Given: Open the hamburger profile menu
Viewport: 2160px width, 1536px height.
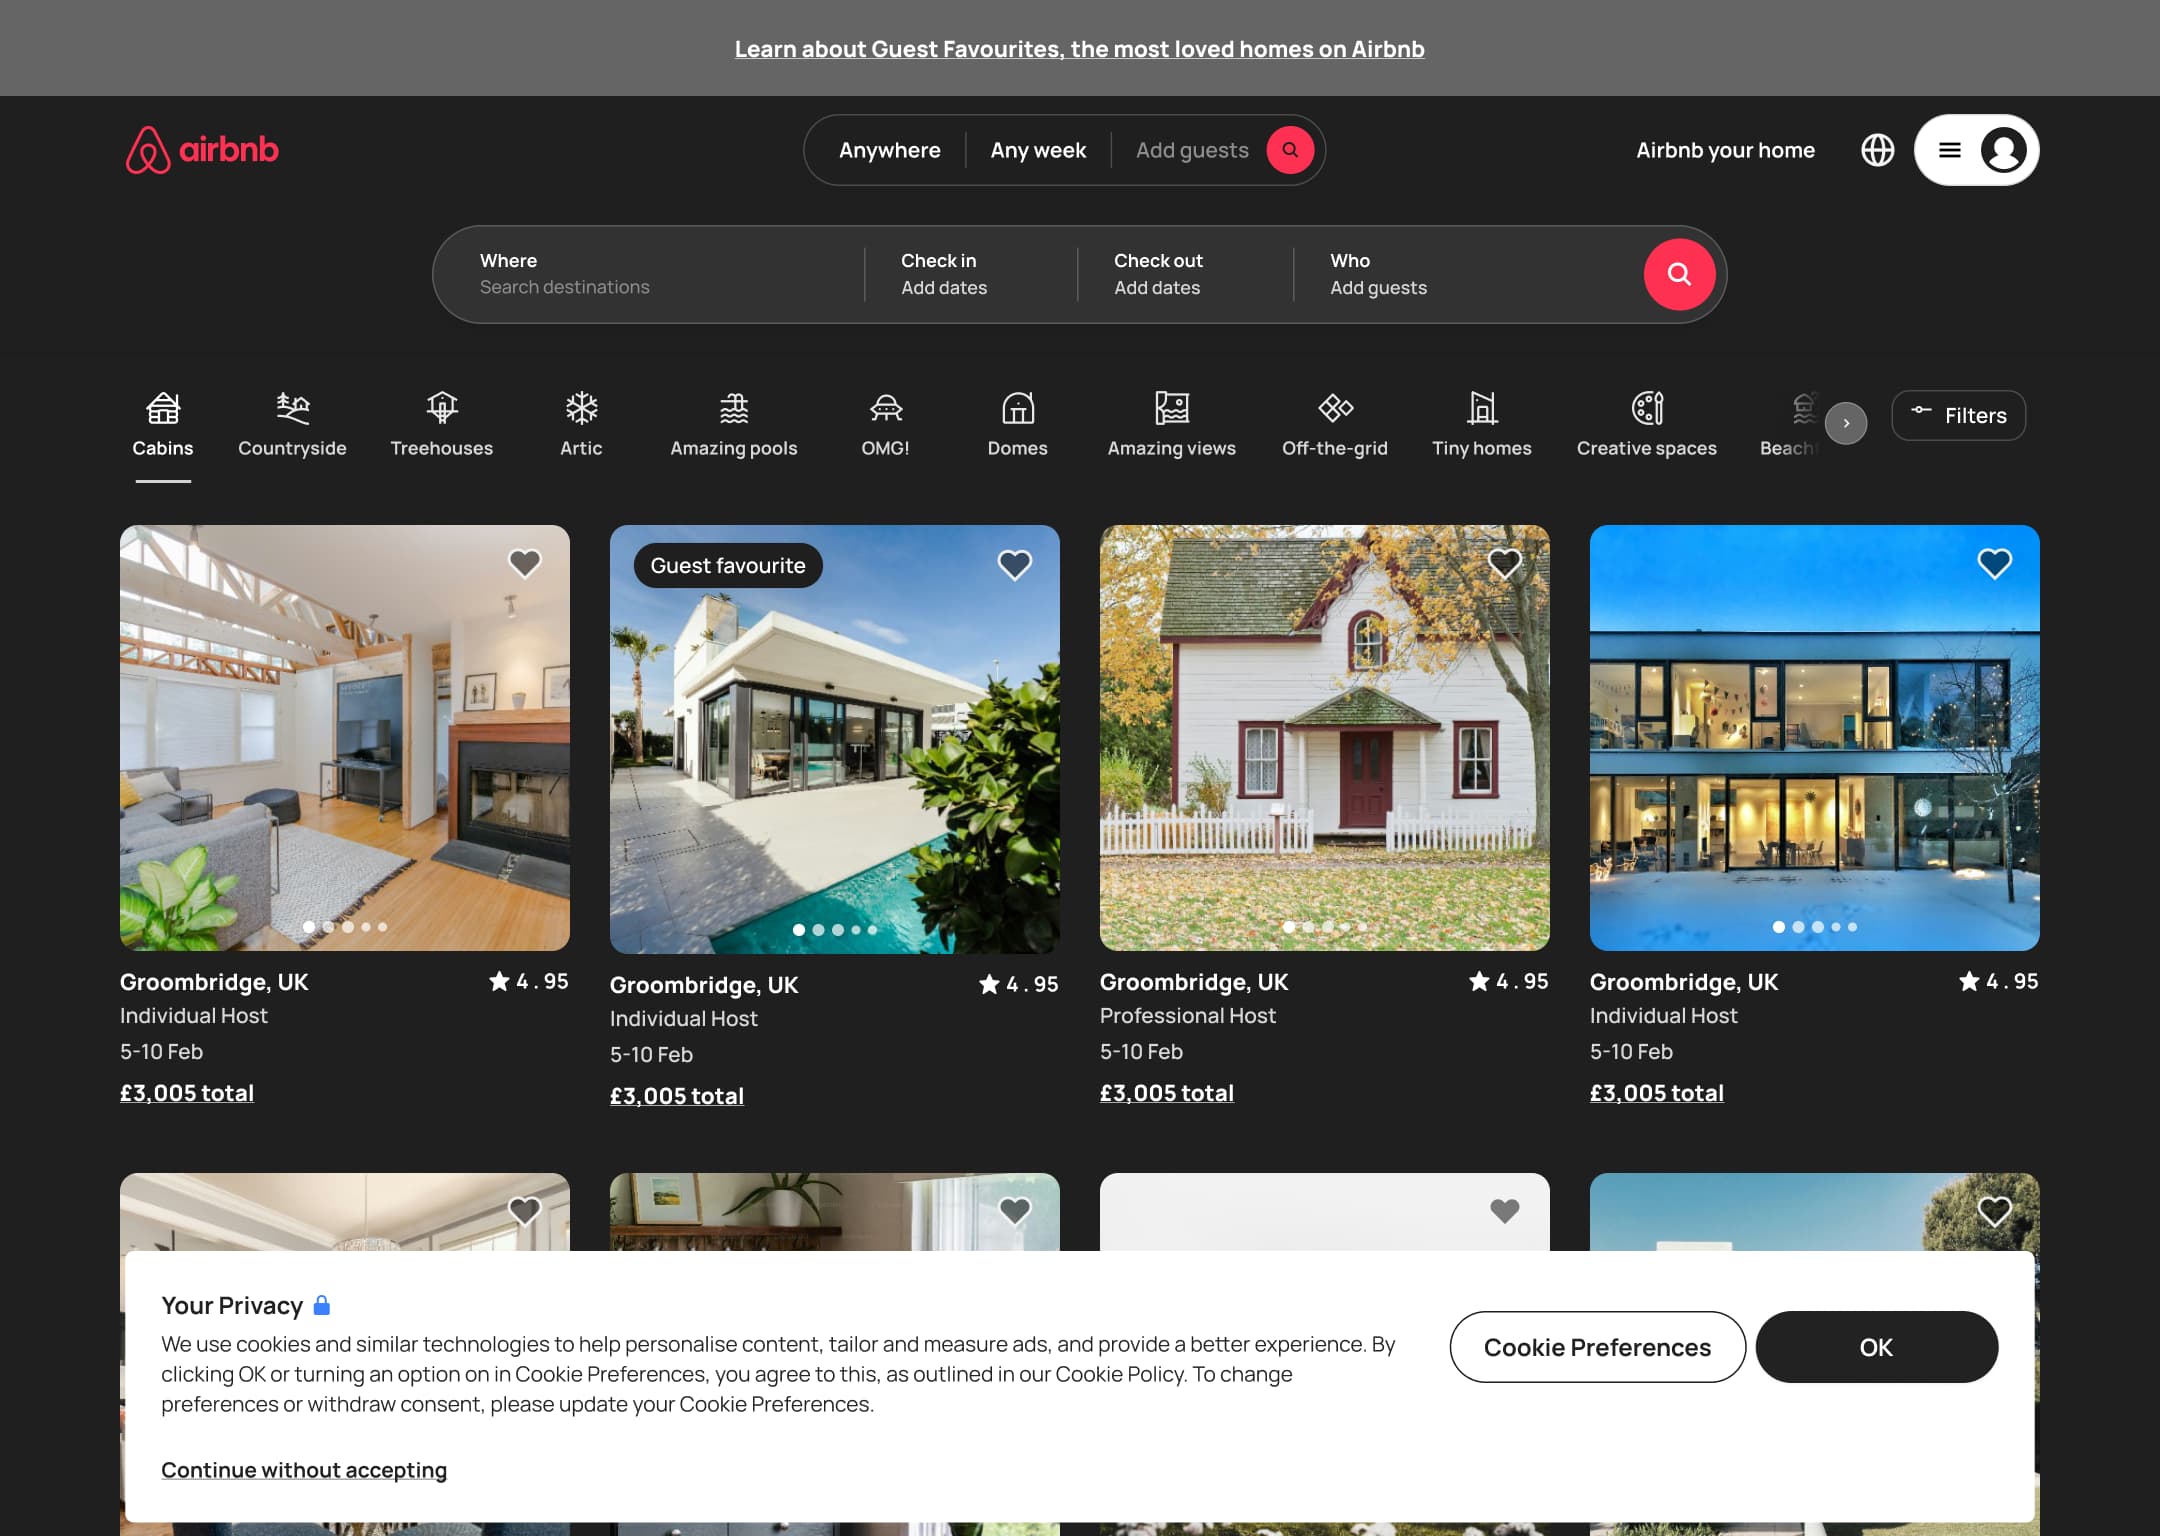Looking at the screenshot, I should [1976, 150].
